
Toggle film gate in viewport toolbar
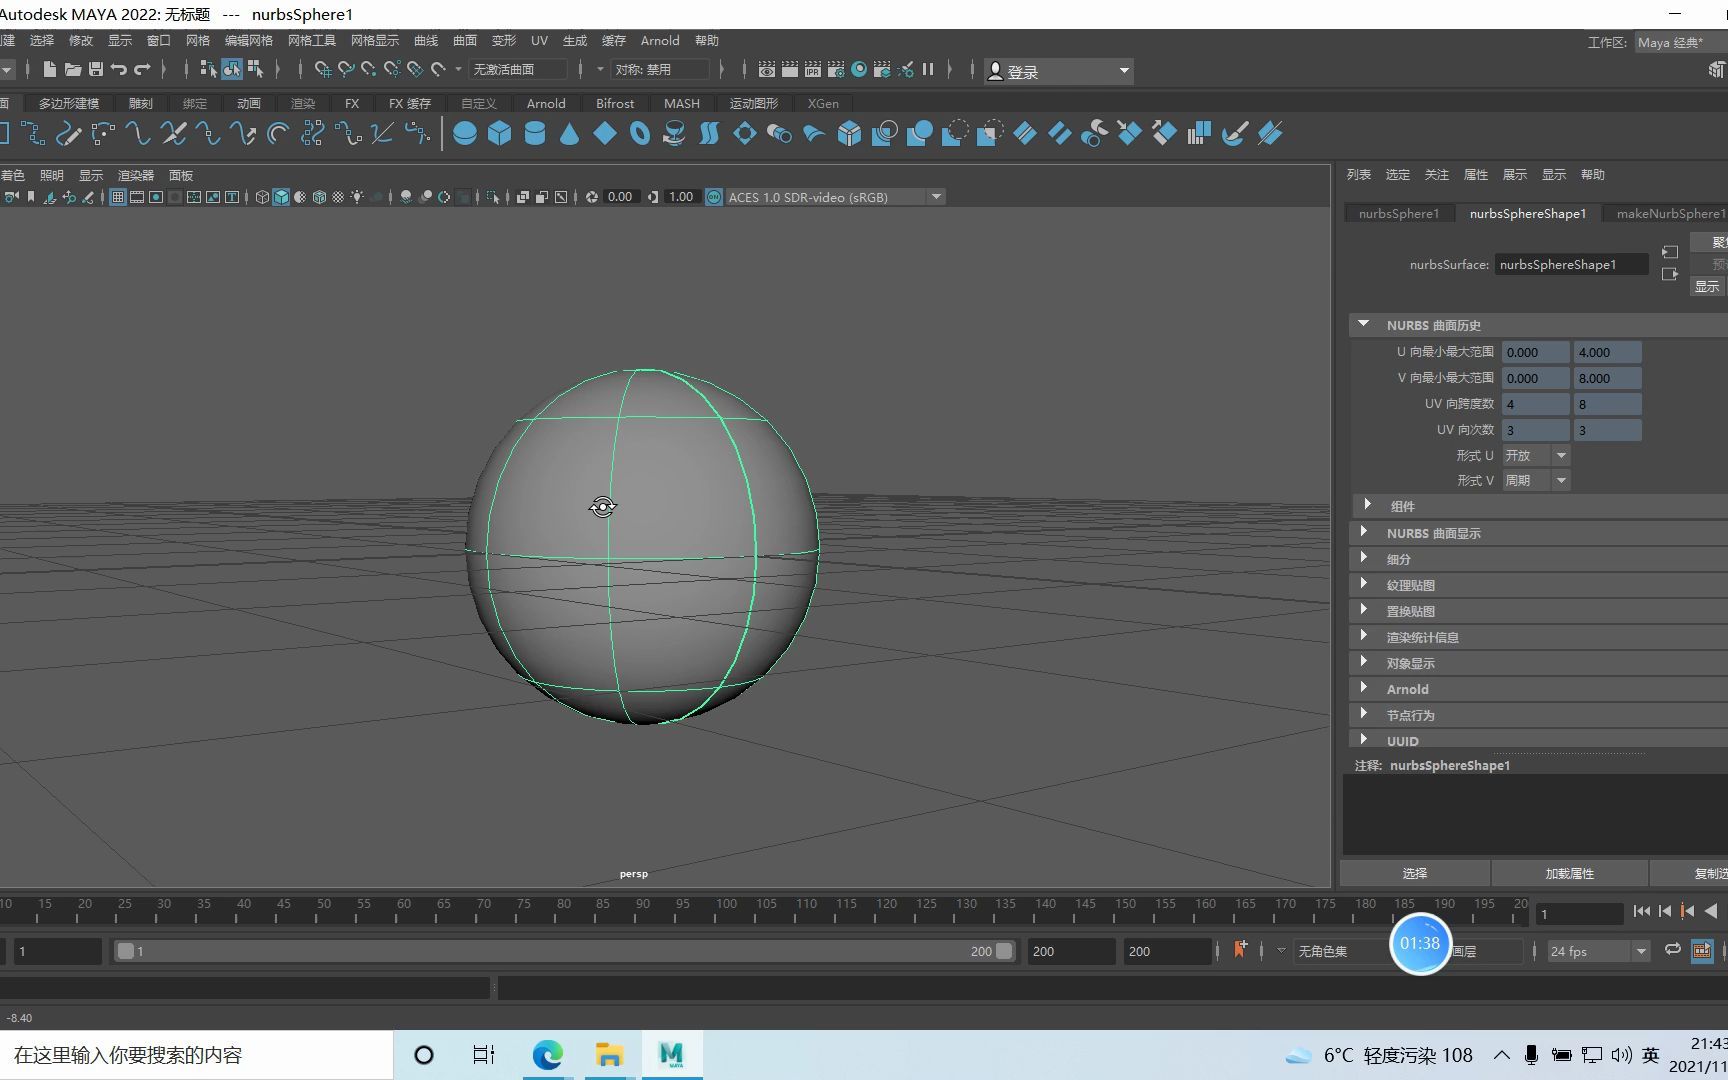click(x=137, y=197)
